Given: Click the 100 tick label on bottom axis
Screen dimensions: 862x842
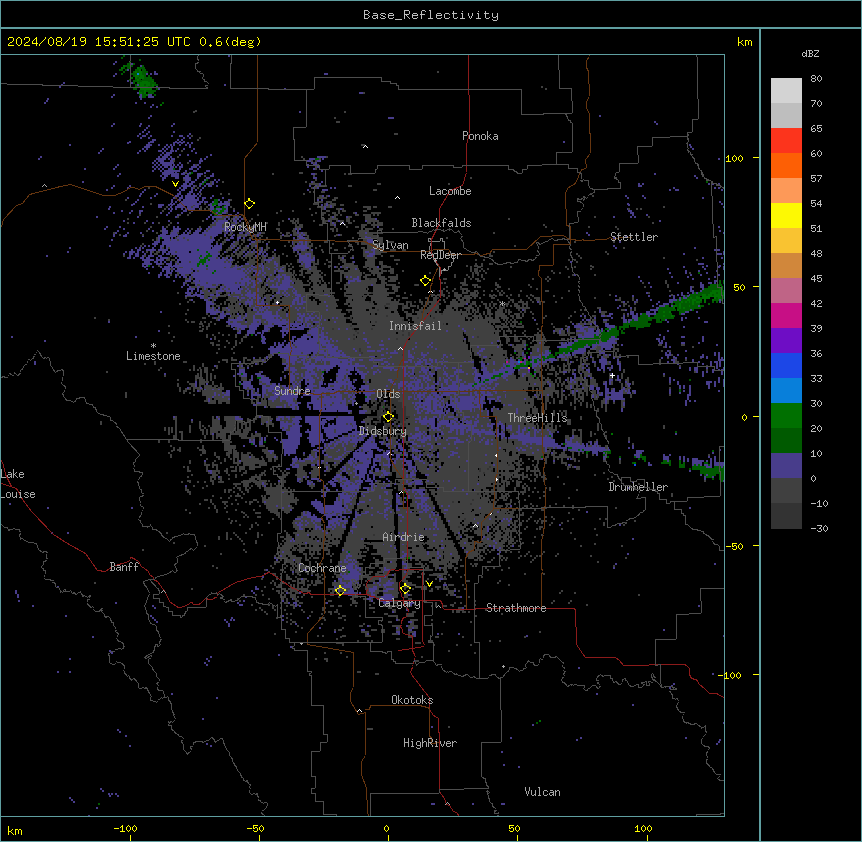Looking at the screenshot, I should click(643, 829).
